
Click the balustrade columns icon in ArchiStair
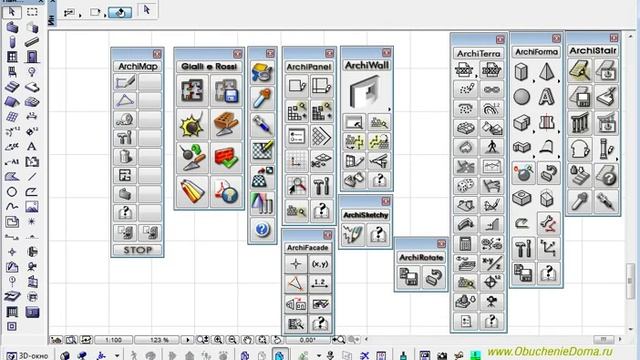[x=580, y=122]
